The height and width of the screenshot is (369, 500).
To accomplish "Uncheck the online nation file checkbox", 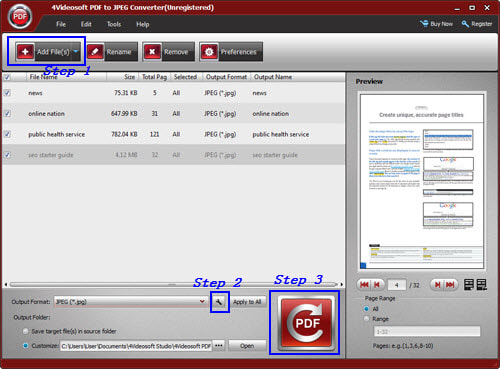I will coord(7,113).
